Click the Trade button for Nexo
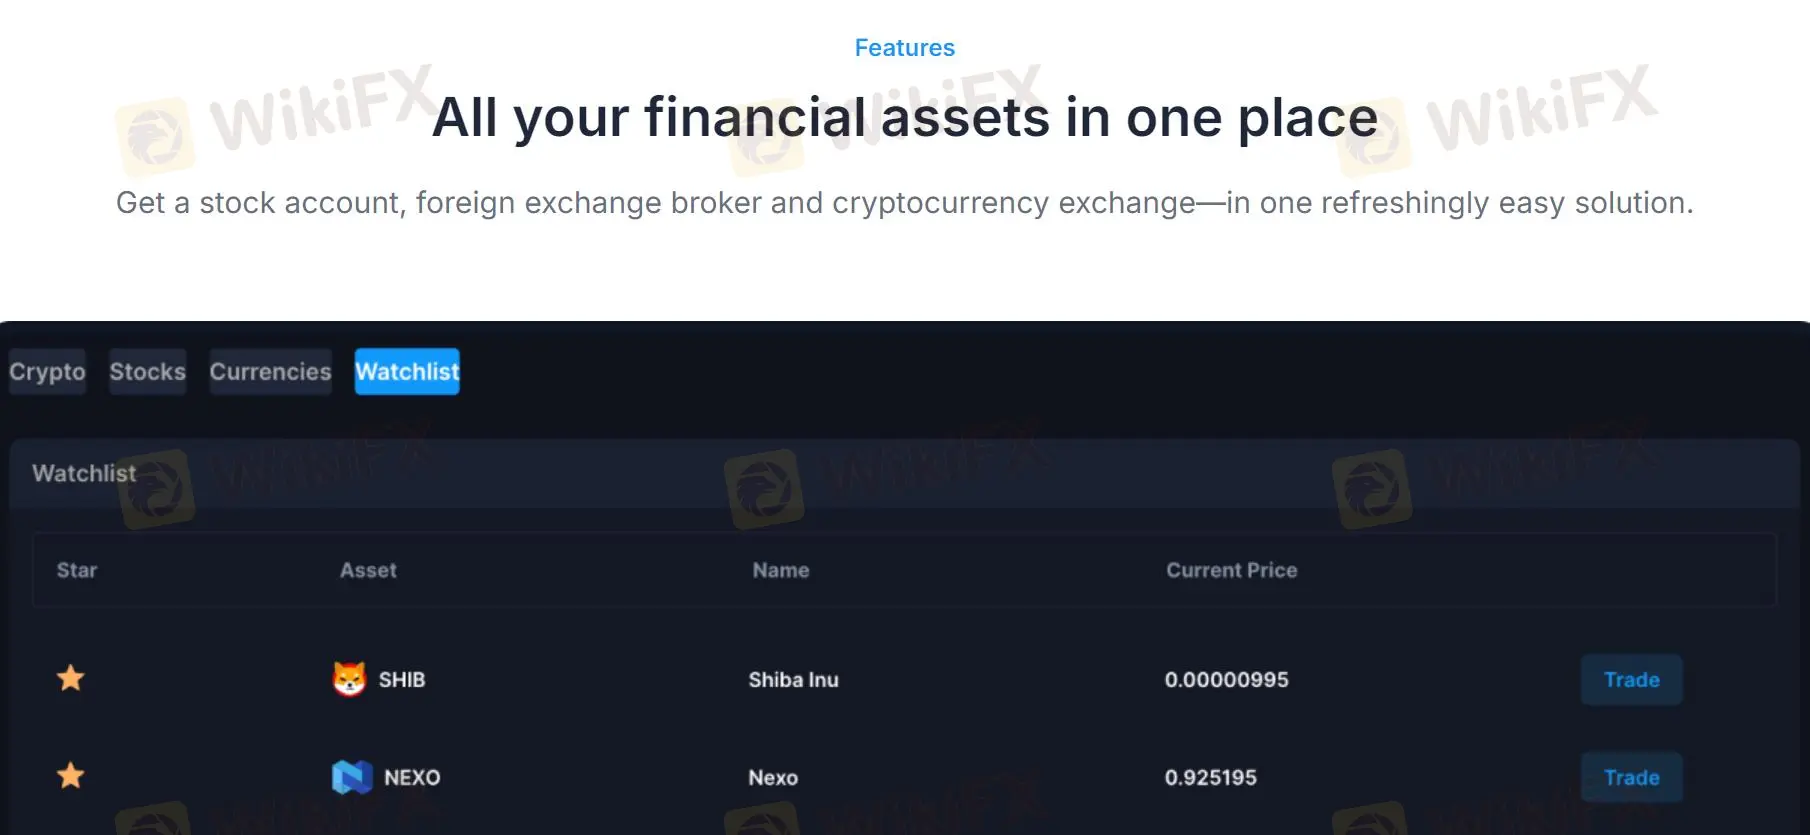Screen dimensions: 1810x835 click(1631, 777)
